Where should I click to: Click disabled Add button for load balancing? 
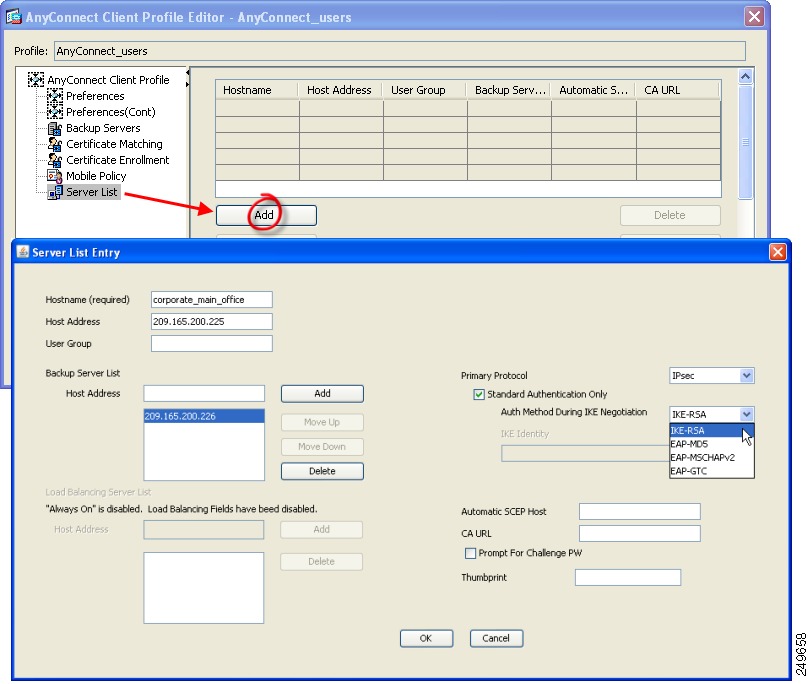[322, 529]
